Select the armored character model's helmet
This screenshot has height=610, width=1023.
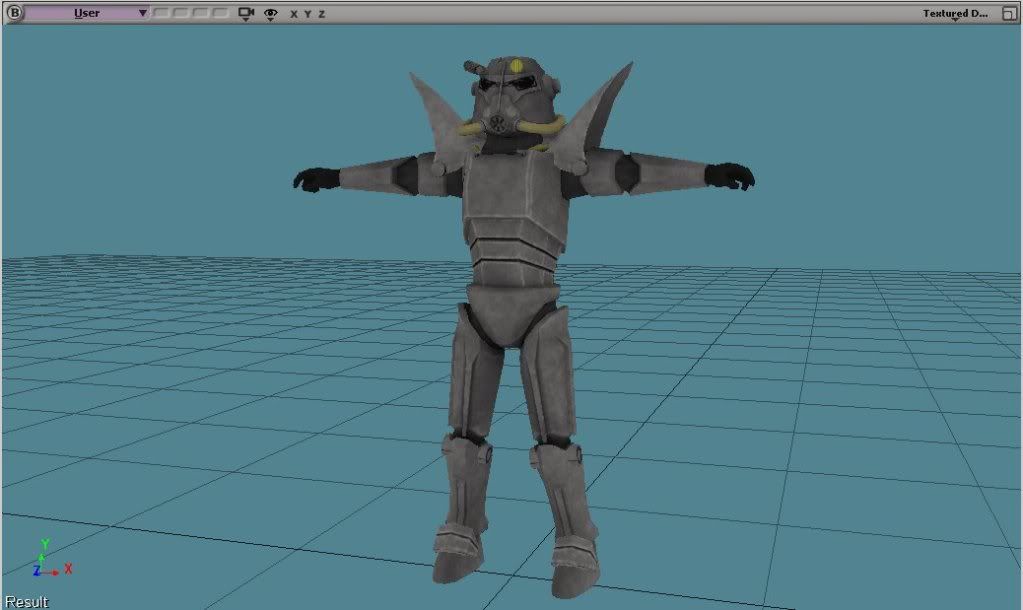[515, 97]
